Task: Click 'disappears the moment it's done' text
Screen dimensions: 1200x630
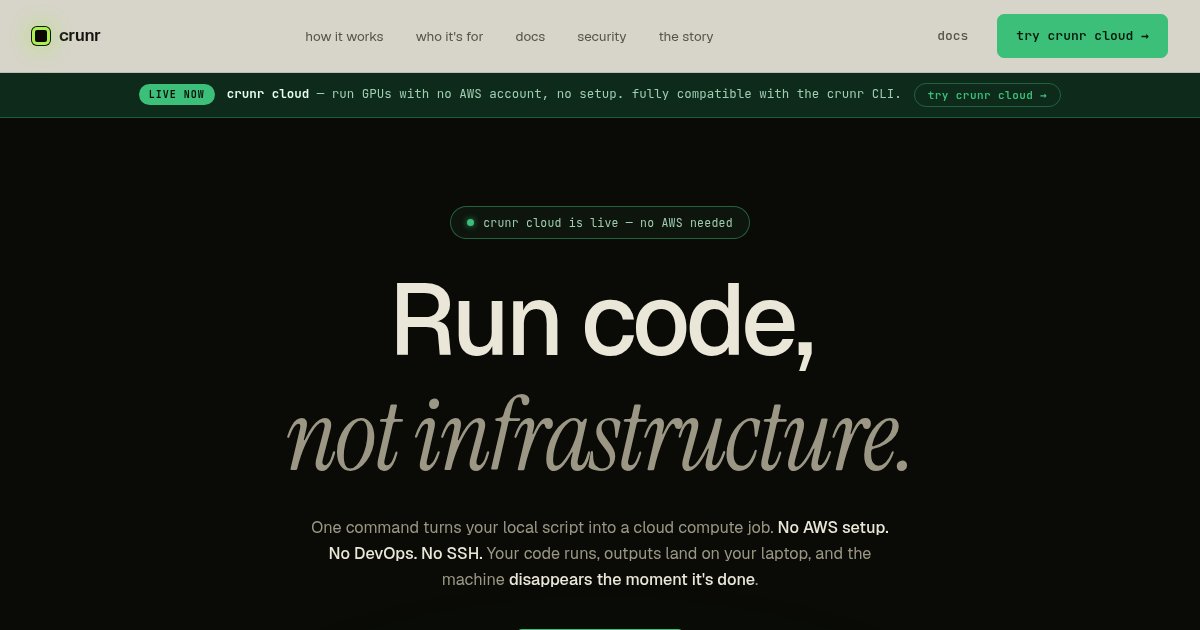Action: 632,579
